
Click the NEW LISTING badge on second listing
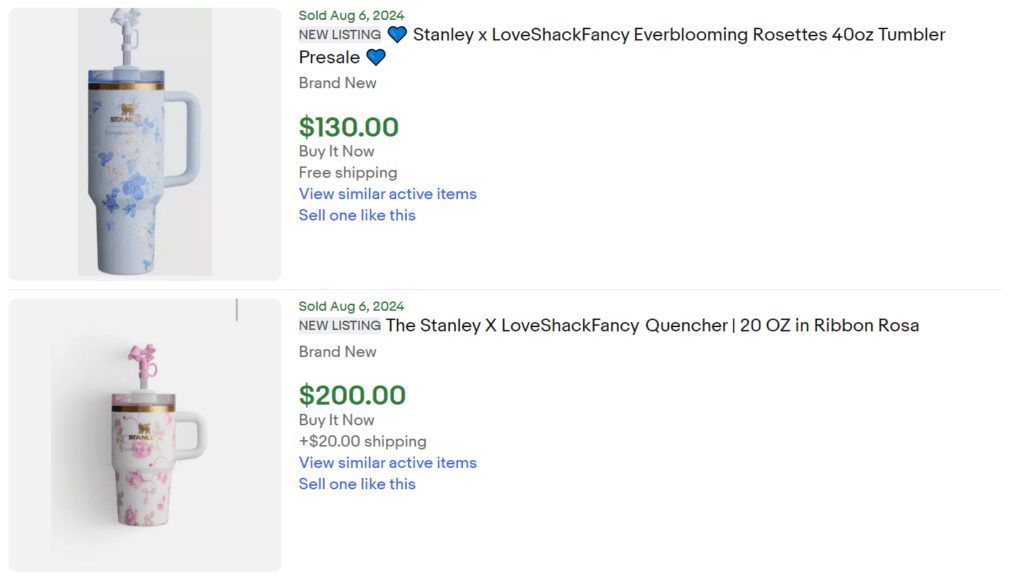[338, 325]
